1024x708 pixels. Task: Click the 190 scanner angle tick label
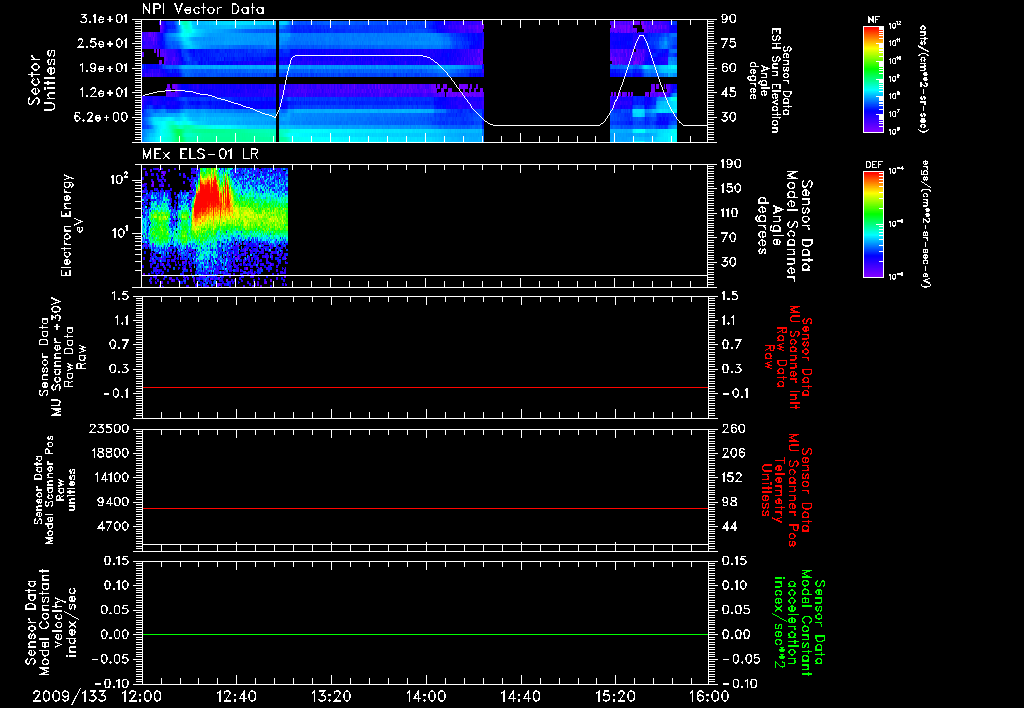[x=731, y=164]
